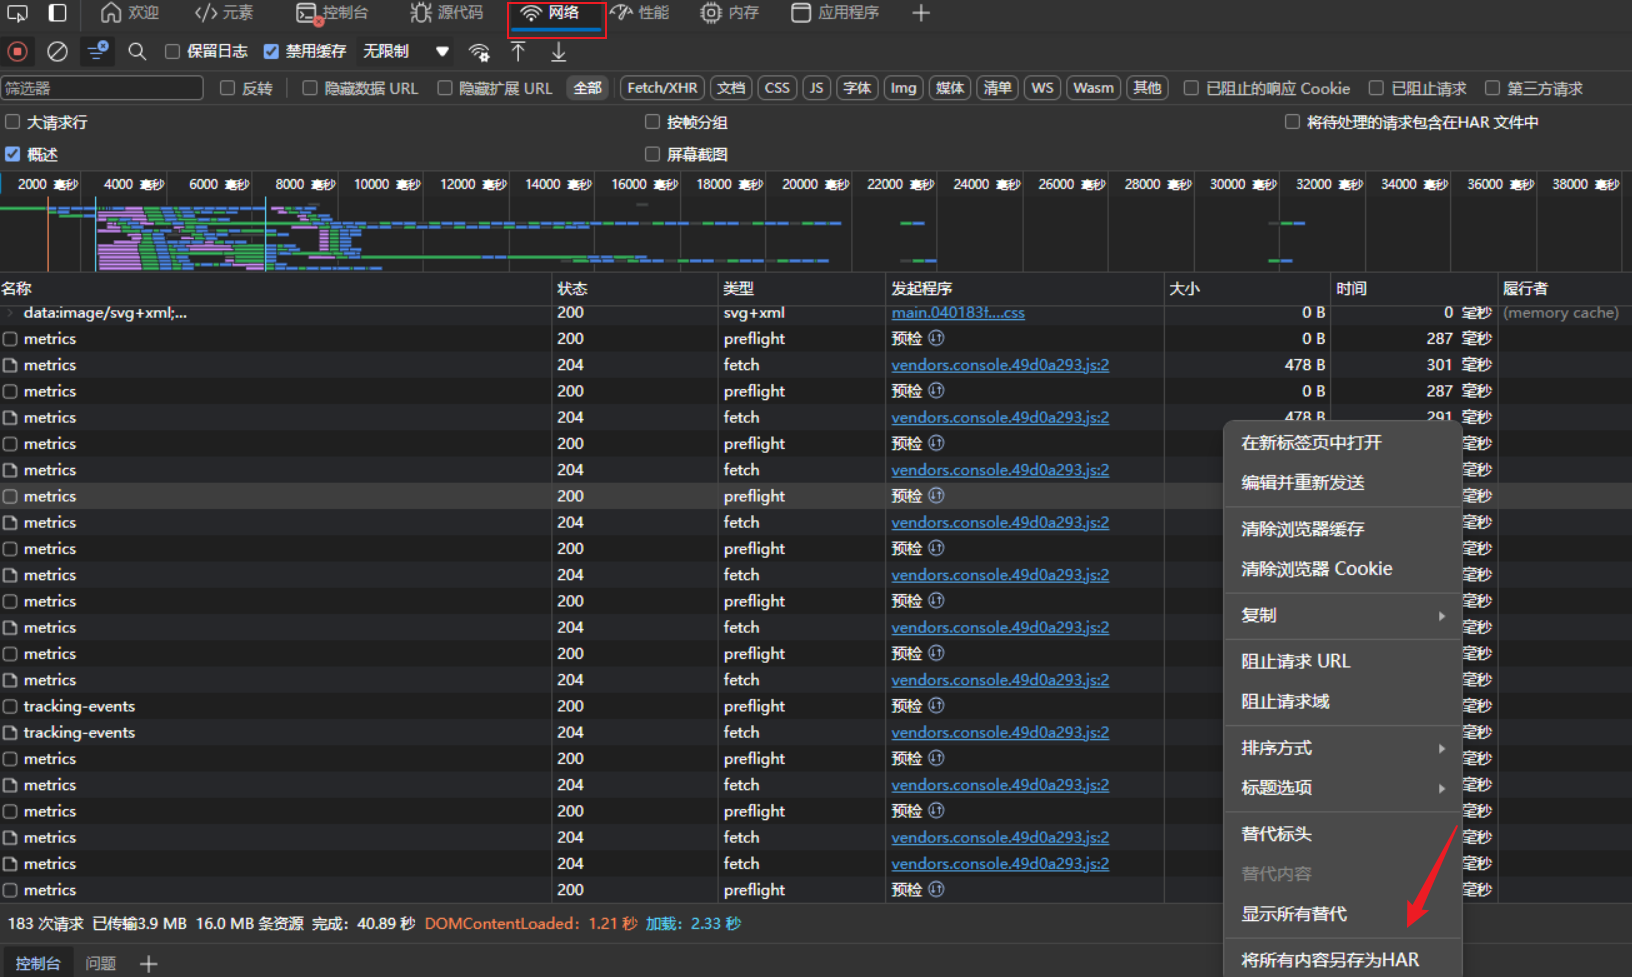Choose 清除浏览器 Cookie menu item
The image size is (1632, 977).
pos(1343,569)
